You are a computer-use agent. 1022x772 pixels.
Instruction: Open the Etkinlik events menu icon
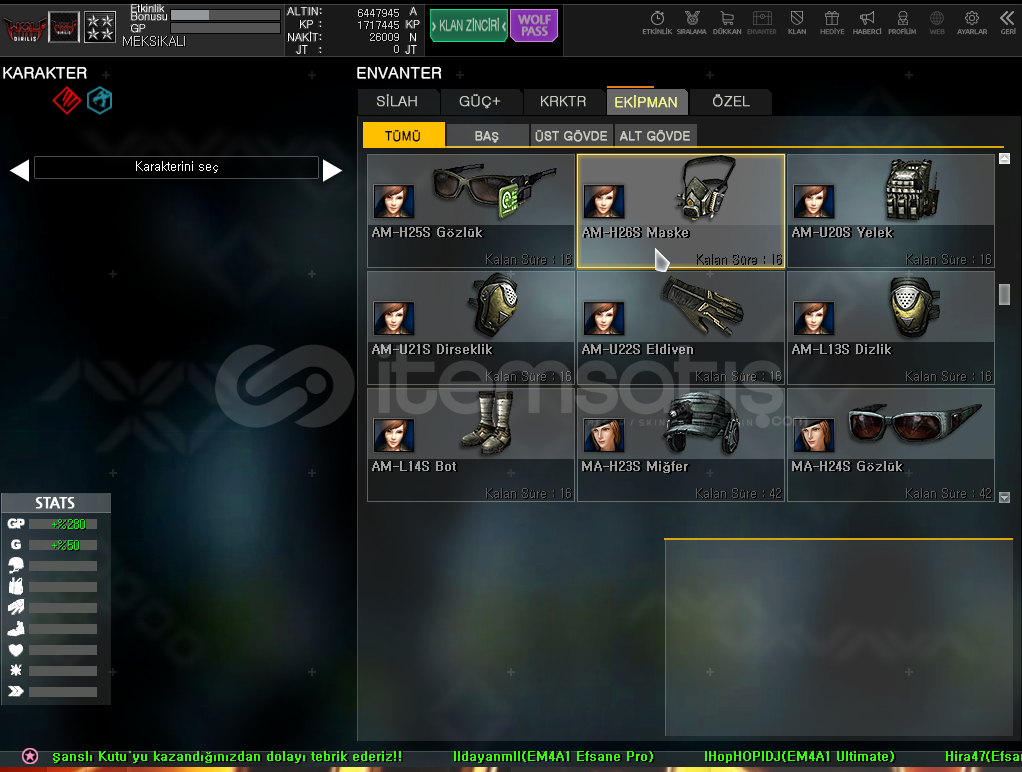657,22
